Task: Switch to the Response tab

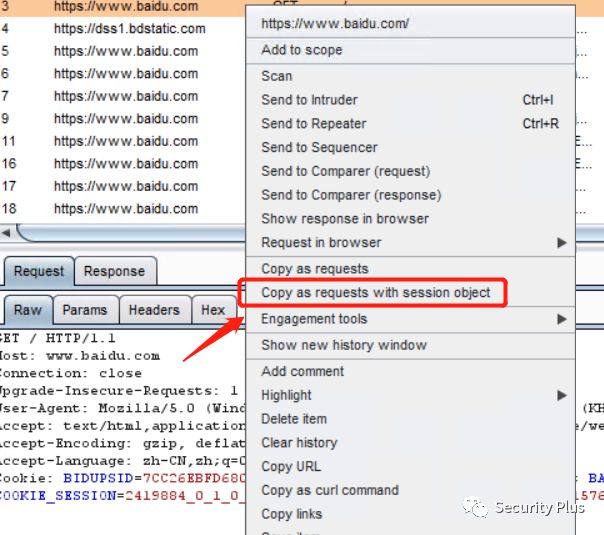Action: [x=115, y=271]
